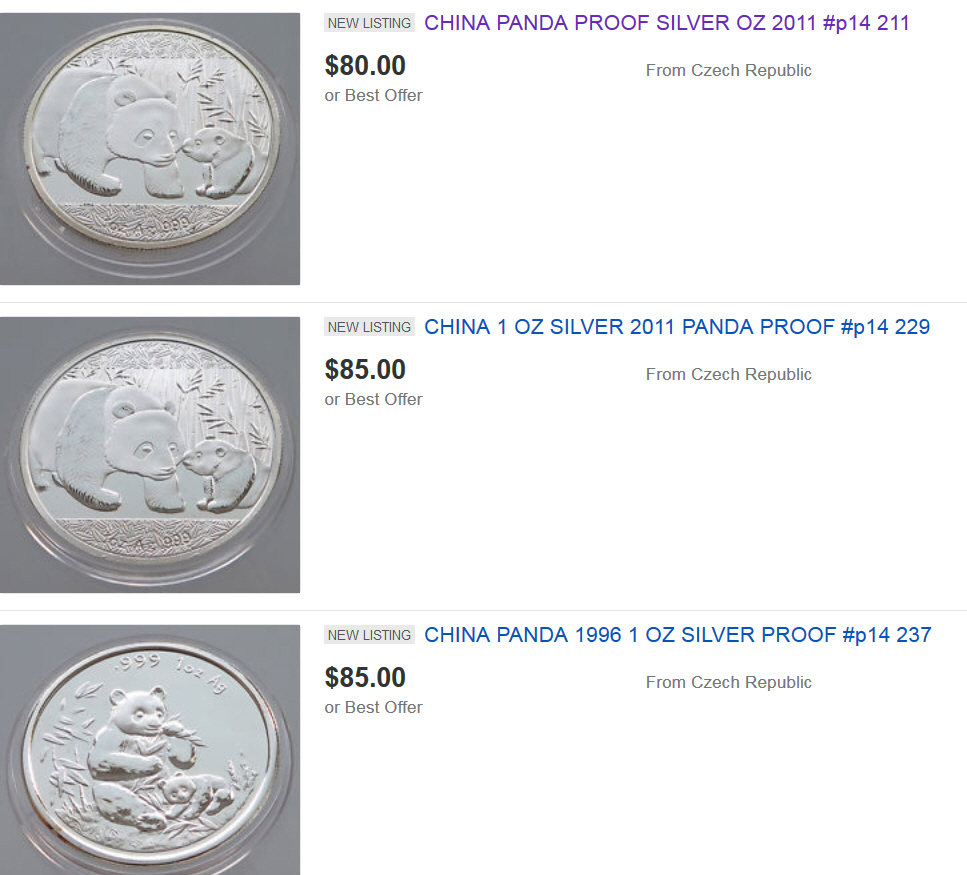The width and height of the screenshot is (967, 875).
Task: Click the $85.00 price of listing #p14 229
Action: click(365, 370)
